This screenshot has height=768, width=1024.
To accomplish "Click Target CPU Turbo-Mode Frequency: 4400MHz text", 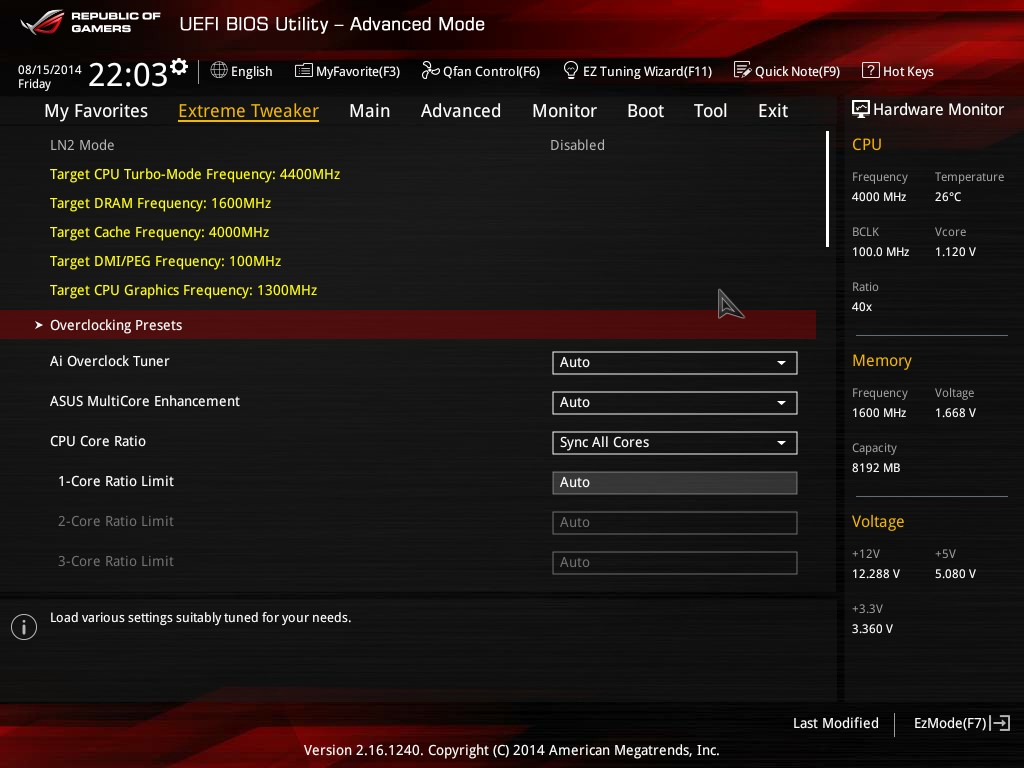I will coord(195,174).
